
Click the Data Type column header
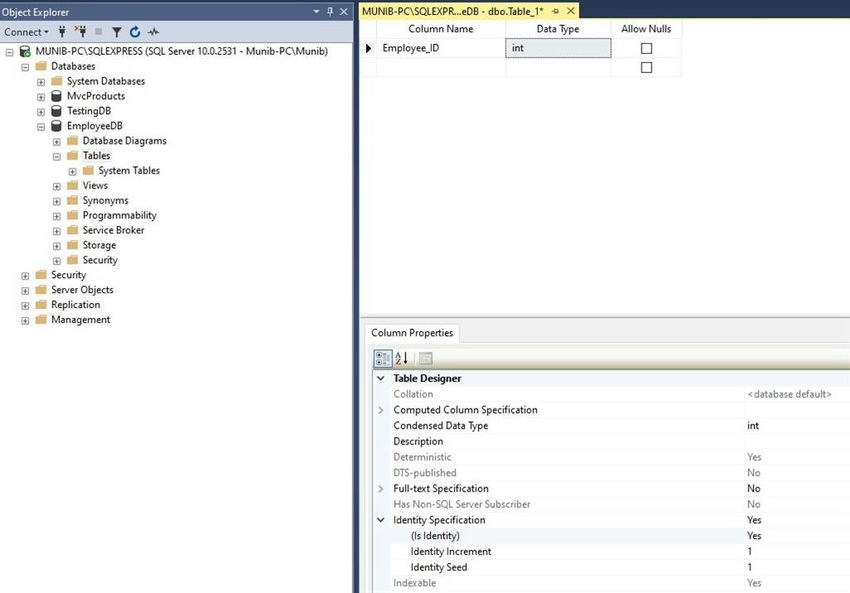(x=558, y=29)
